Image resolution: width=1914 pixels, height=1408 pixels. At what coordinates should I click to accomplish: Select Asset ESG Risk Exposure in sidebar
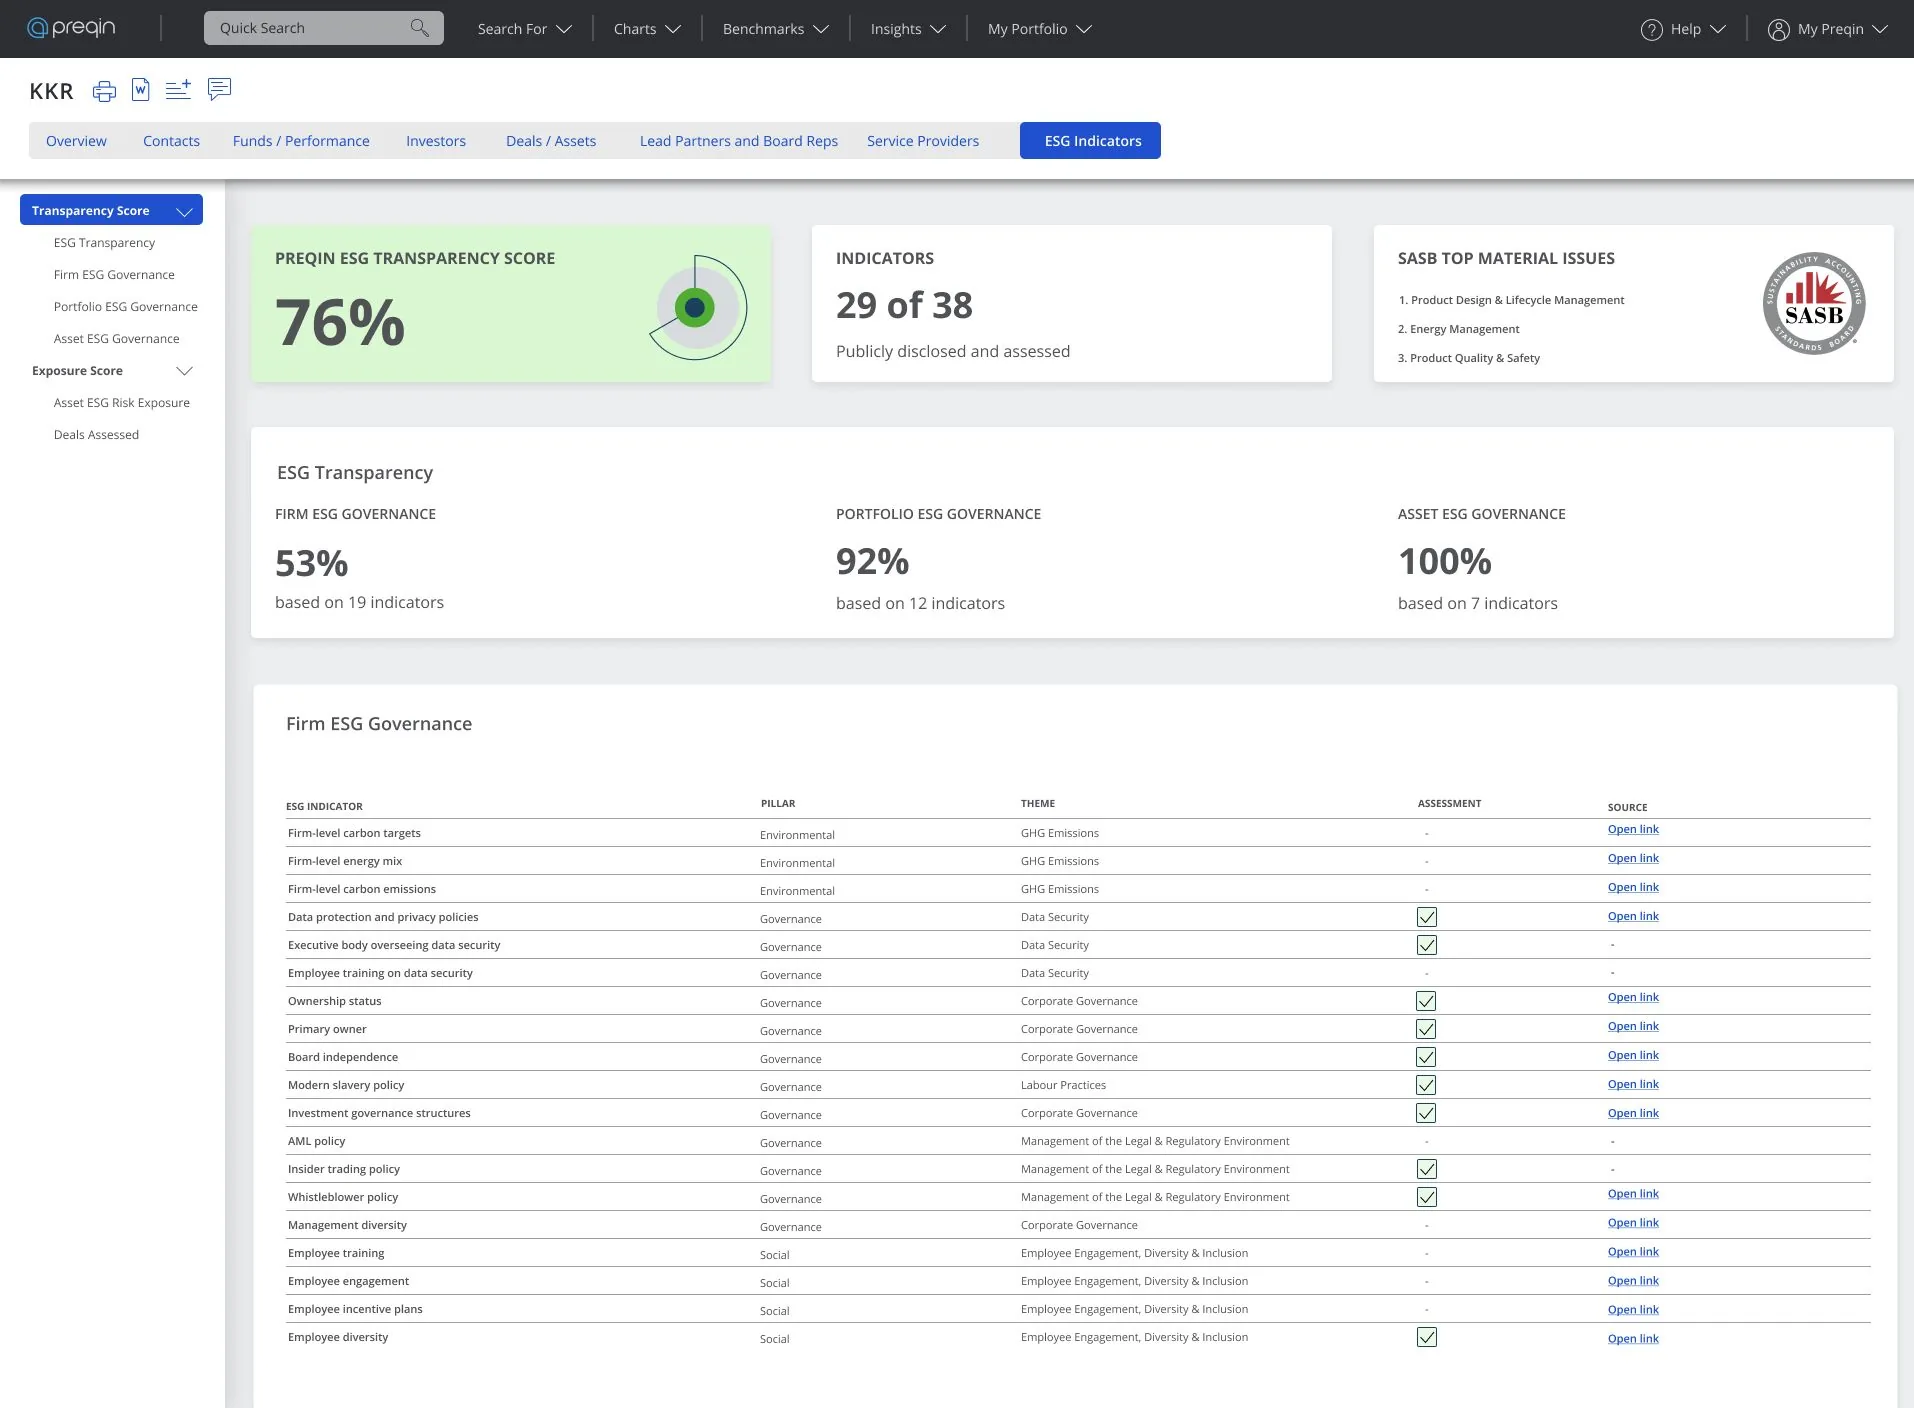click(x=122, y=403)
